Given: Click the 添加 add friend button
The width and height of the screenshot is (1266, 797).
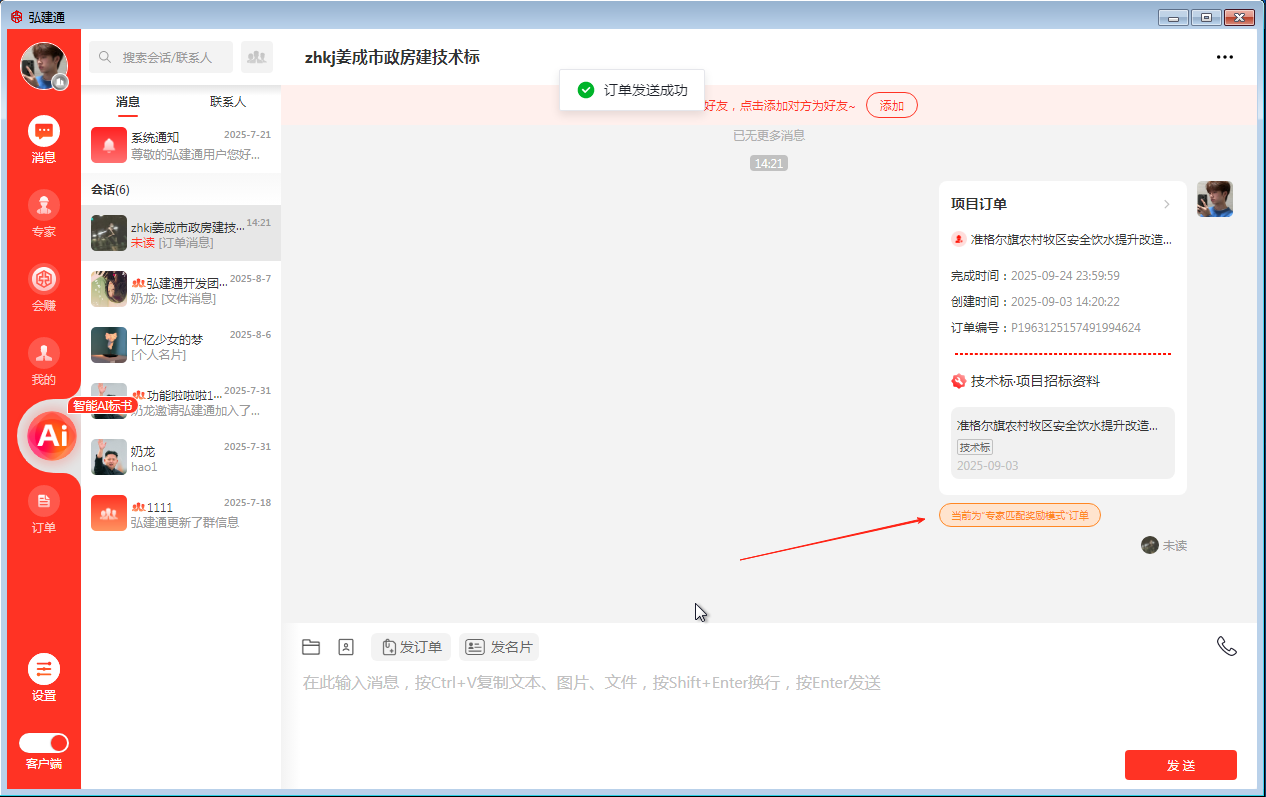Looking at the screenshot, I should click(891, 105).
